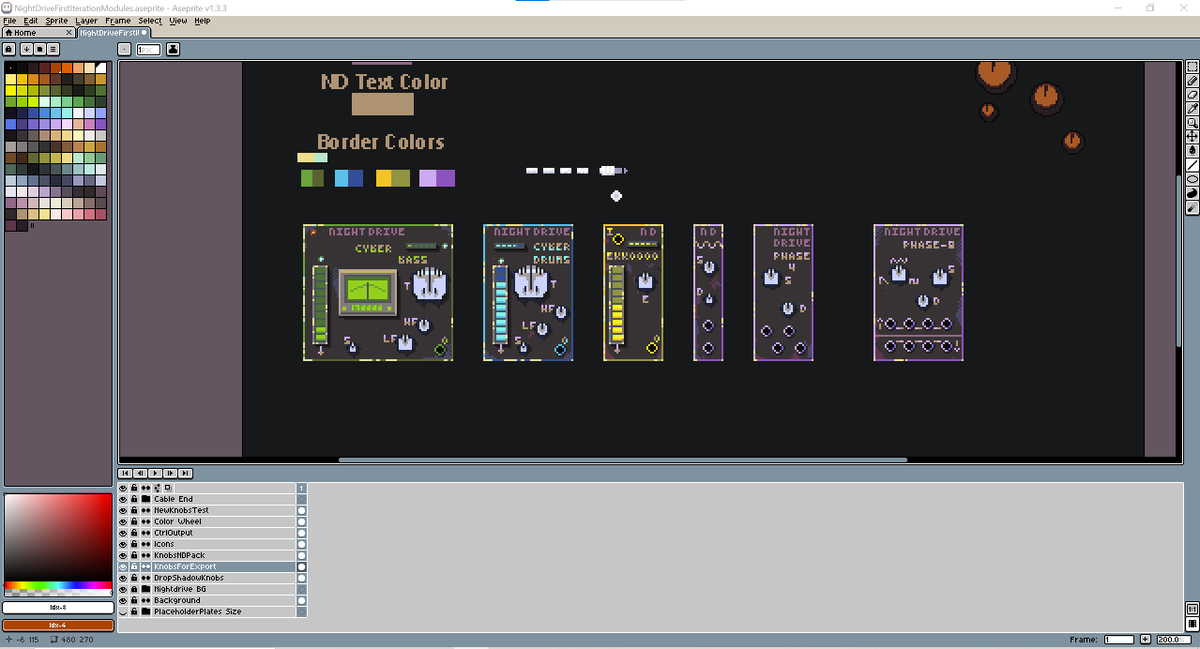Click the rainbow hue slider bar
1200x649 pixels.
click(x=58, y=586)
